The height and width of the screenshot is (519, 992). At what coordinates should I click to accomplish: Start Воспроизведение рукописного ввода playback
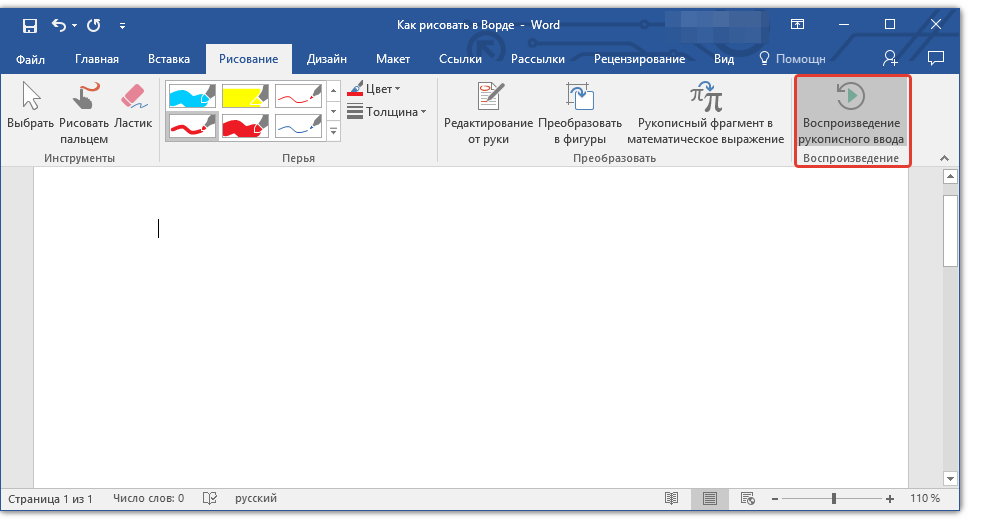[x=850, y=113]
